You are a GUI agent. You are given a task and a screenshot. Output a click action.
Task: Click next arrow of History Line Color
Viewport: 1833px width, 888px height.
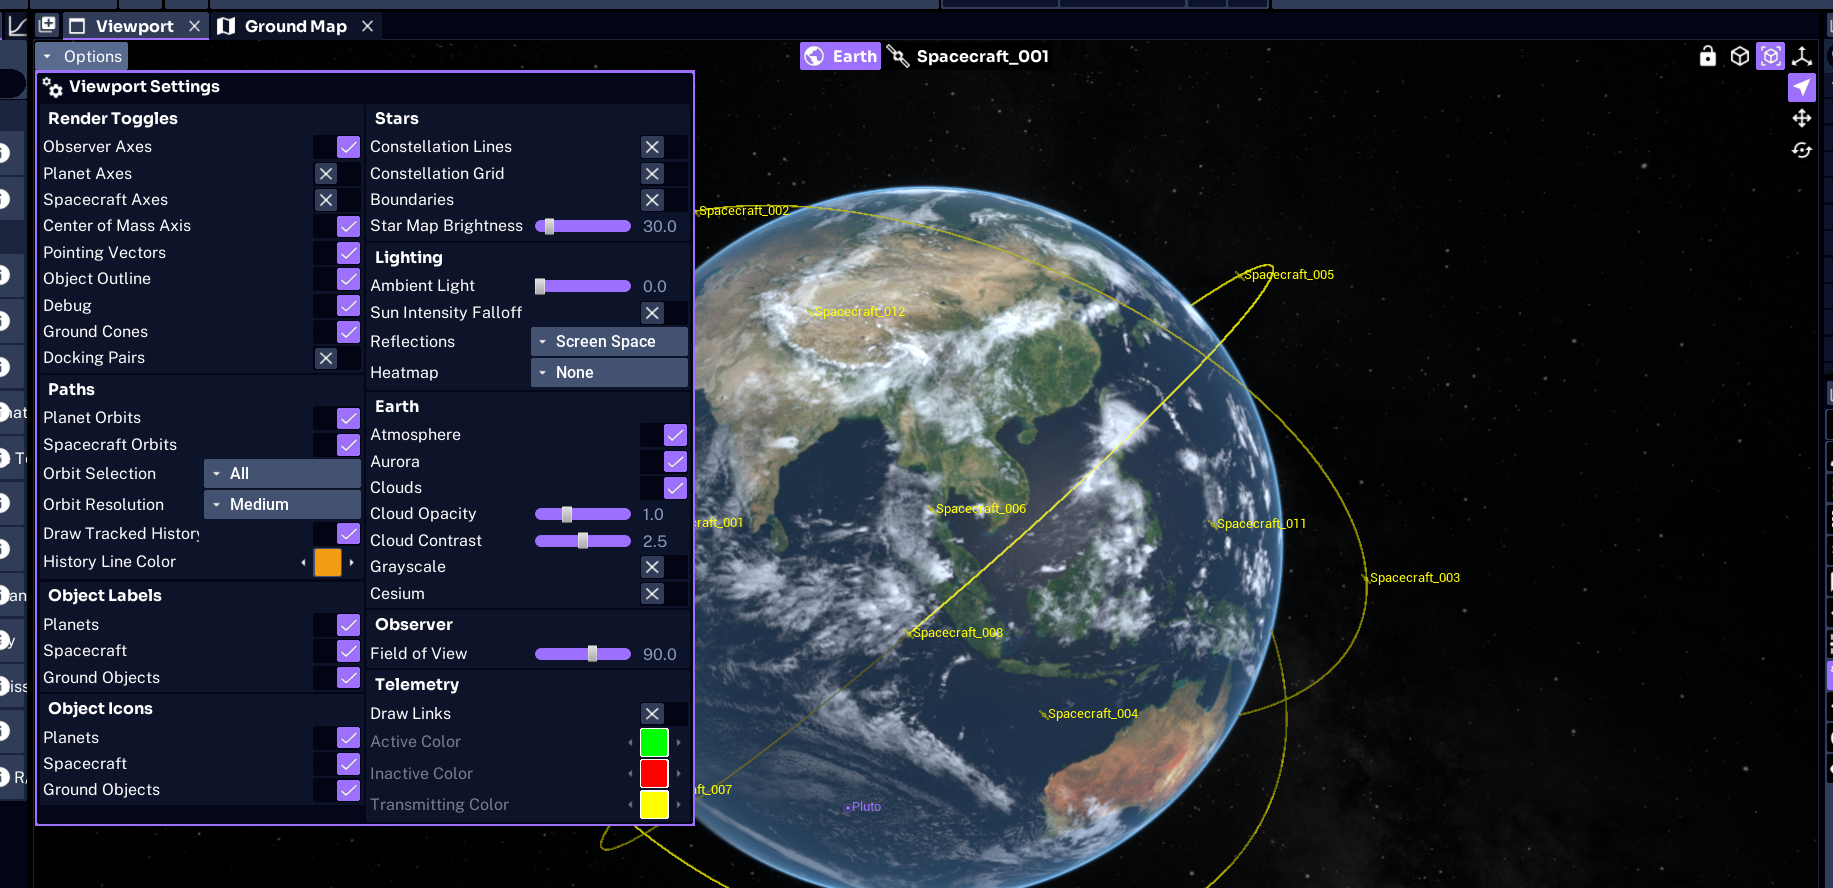click(x=352, y=562)
